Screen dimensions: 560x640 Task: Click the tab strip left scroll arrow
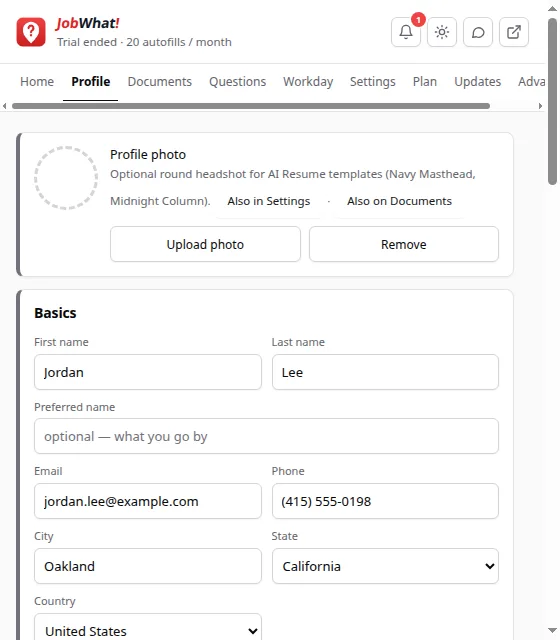4,106
